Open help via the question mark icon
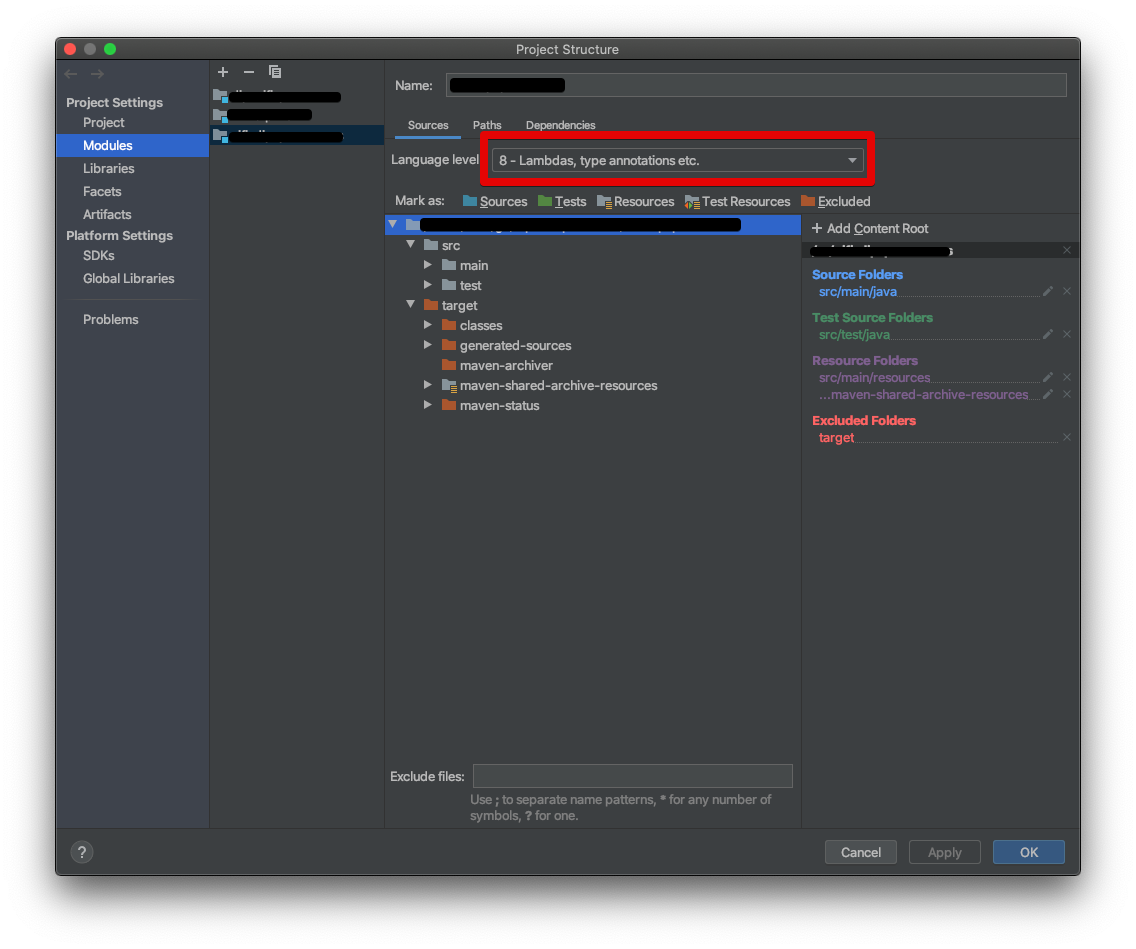Viewport: 1136px width, 949px height. point(81,851)
